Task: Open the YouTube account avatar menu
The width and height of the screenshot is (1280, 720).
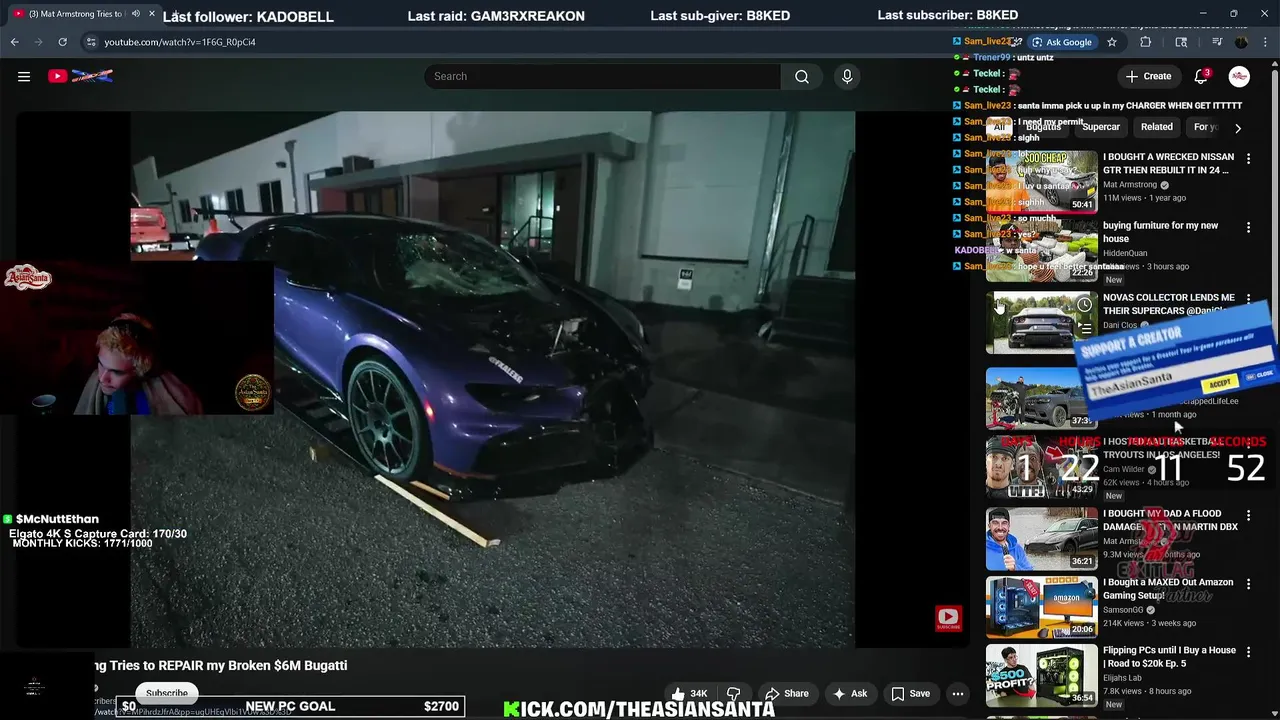Action: pos(1239,76)
